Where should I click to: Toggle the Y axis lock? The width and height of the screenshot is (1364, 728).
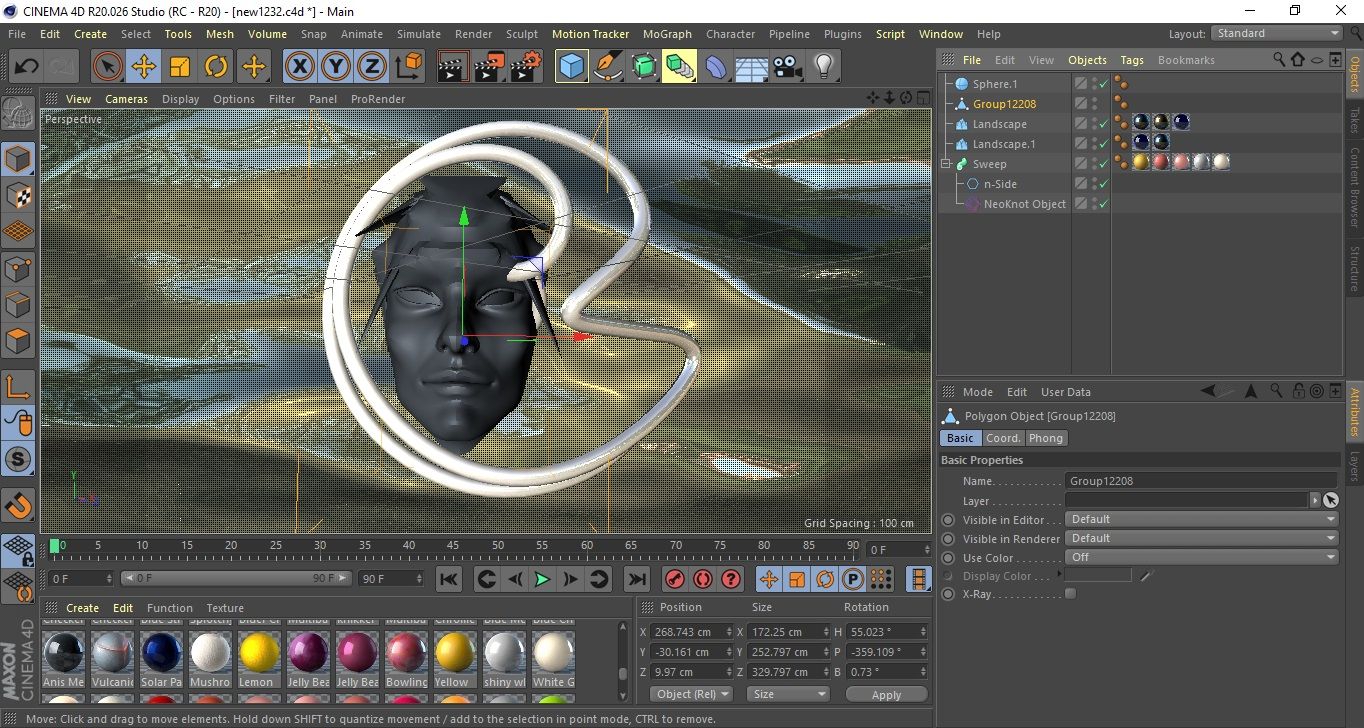pyautogui.click(x=336, y=67)
